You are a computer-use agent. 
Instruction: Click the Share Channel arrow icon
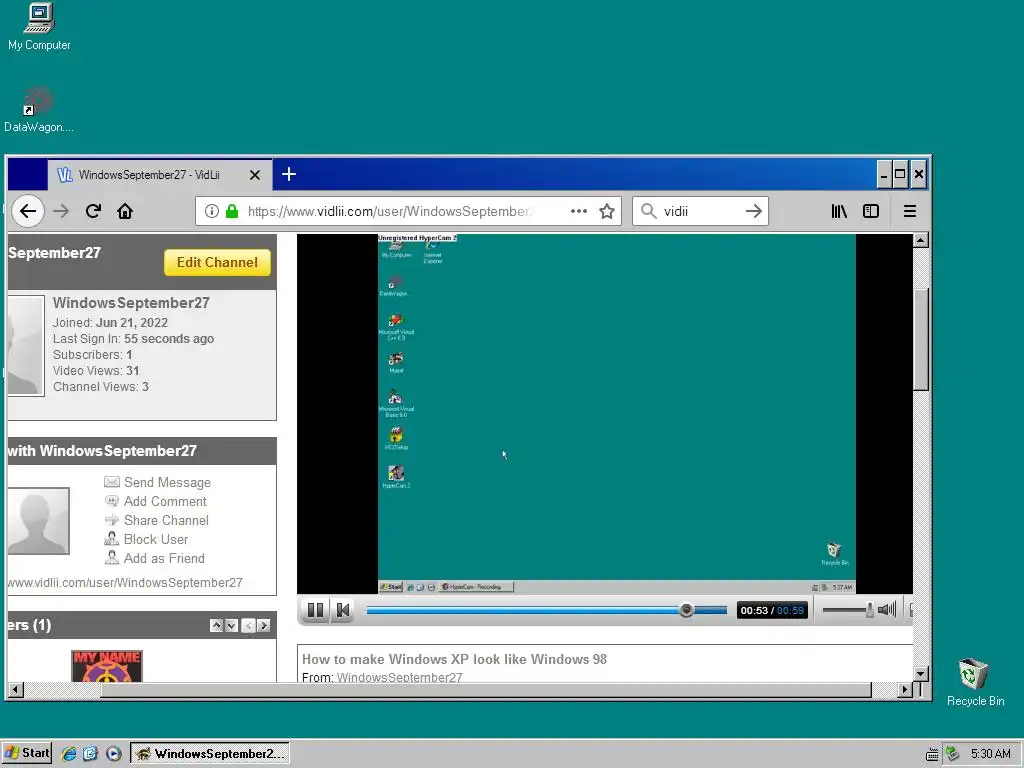(x=112, y=520)
